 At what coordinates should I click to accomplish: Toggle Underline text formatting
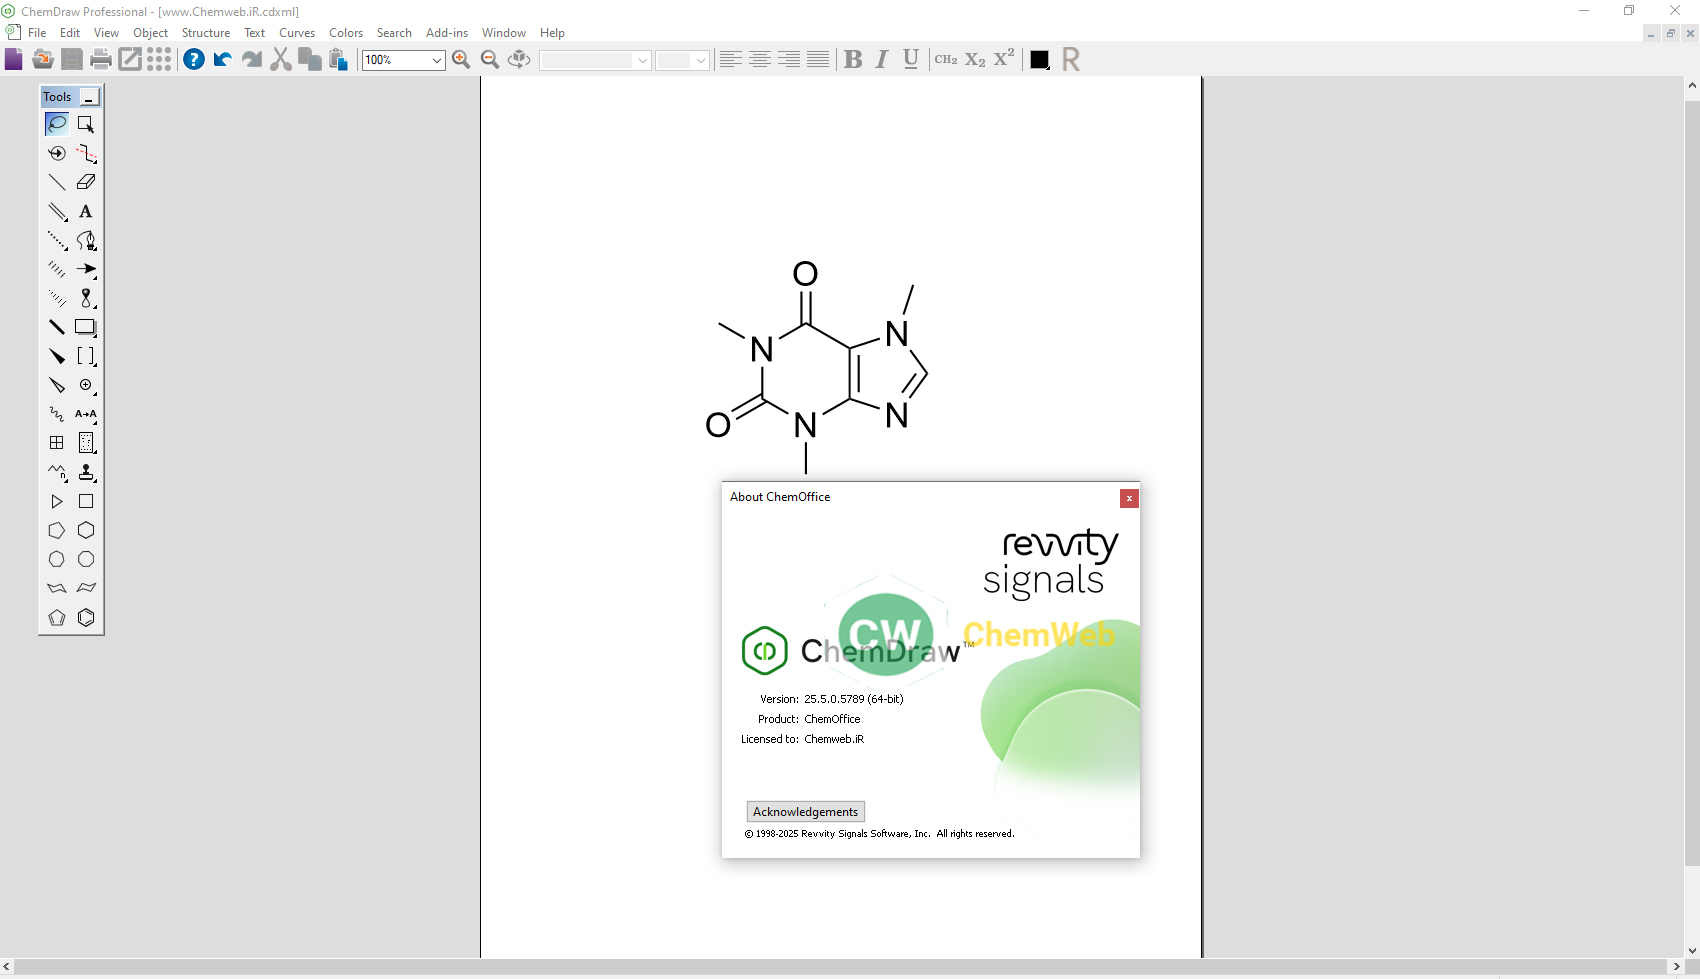pos(911,60)
